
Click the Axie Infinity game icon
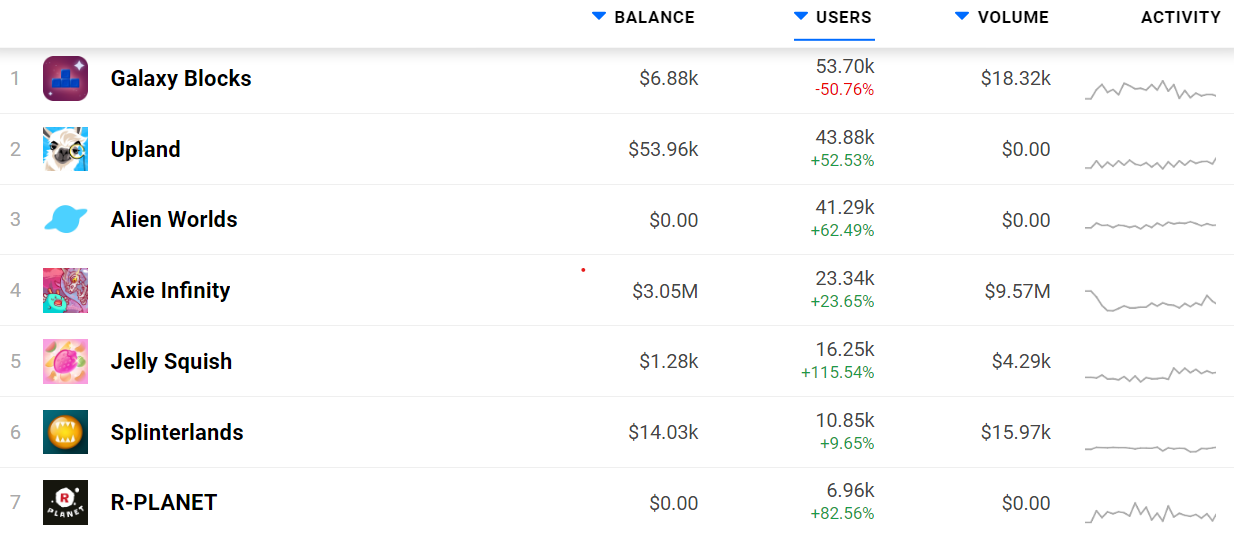click(65, 290)
